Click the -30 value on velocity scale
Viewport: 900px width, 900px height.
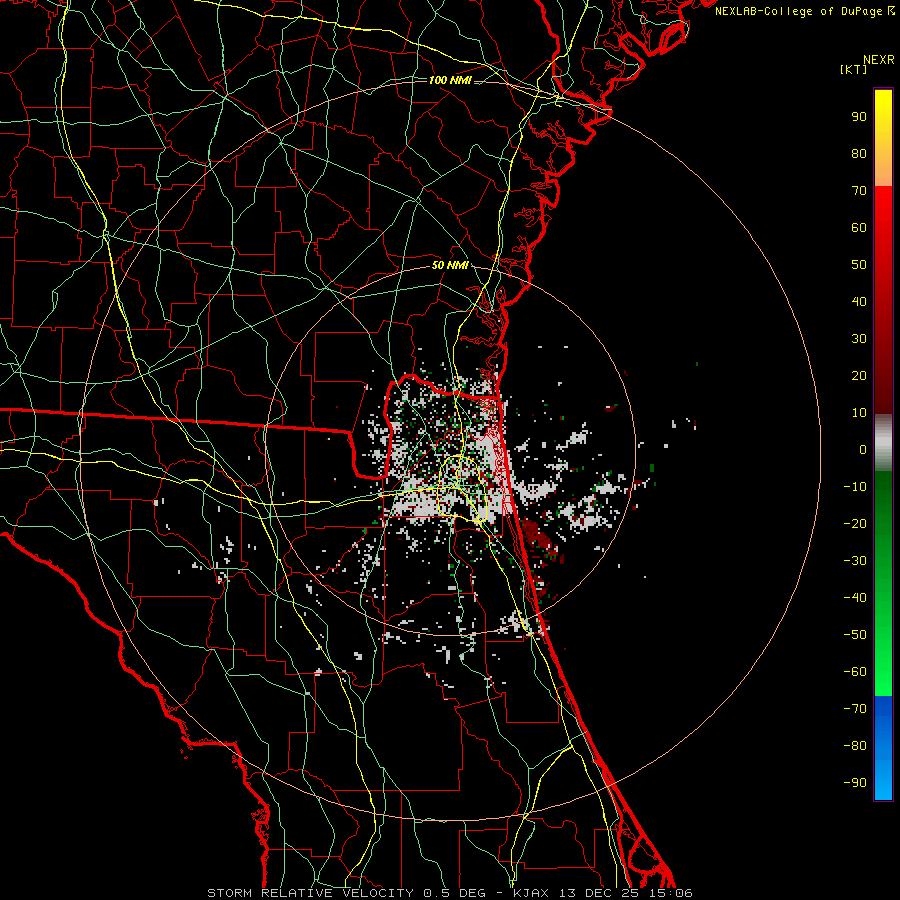coord(855,561)
